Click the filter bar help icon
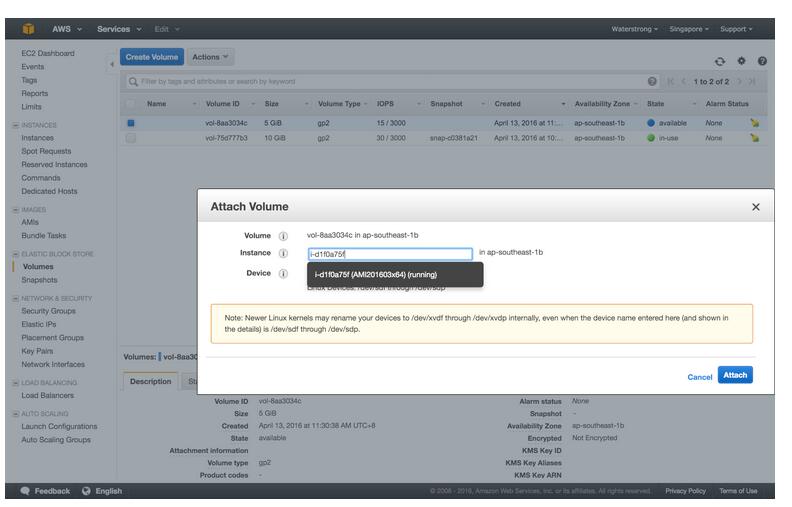The width and height of the screenshot is (792, 507). click(x=652, y=81)
